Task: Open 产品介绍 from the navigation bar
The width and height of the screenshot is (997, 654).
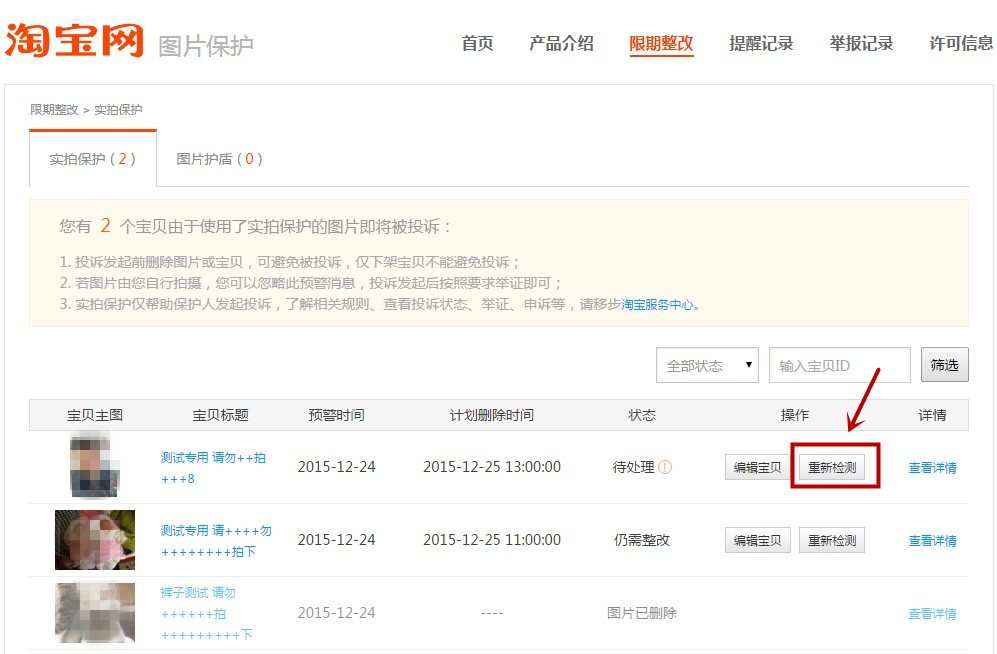Action: click(562, 44)
